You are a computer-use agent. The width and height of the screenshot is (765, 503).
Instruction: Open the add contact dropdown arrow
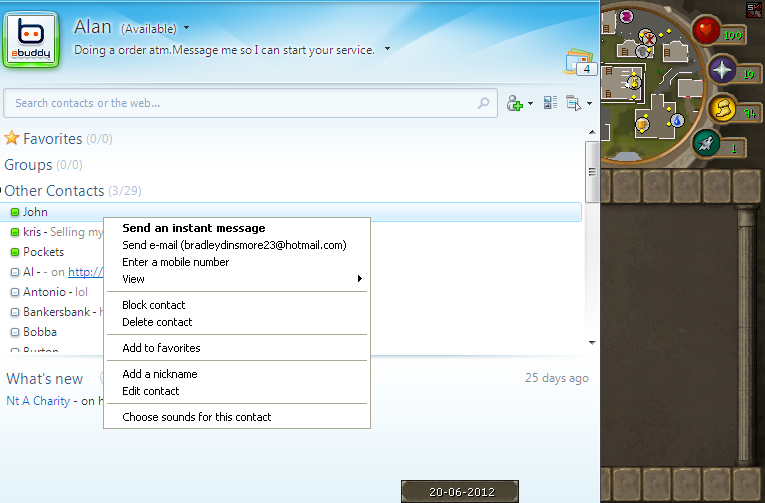(530, 103)
